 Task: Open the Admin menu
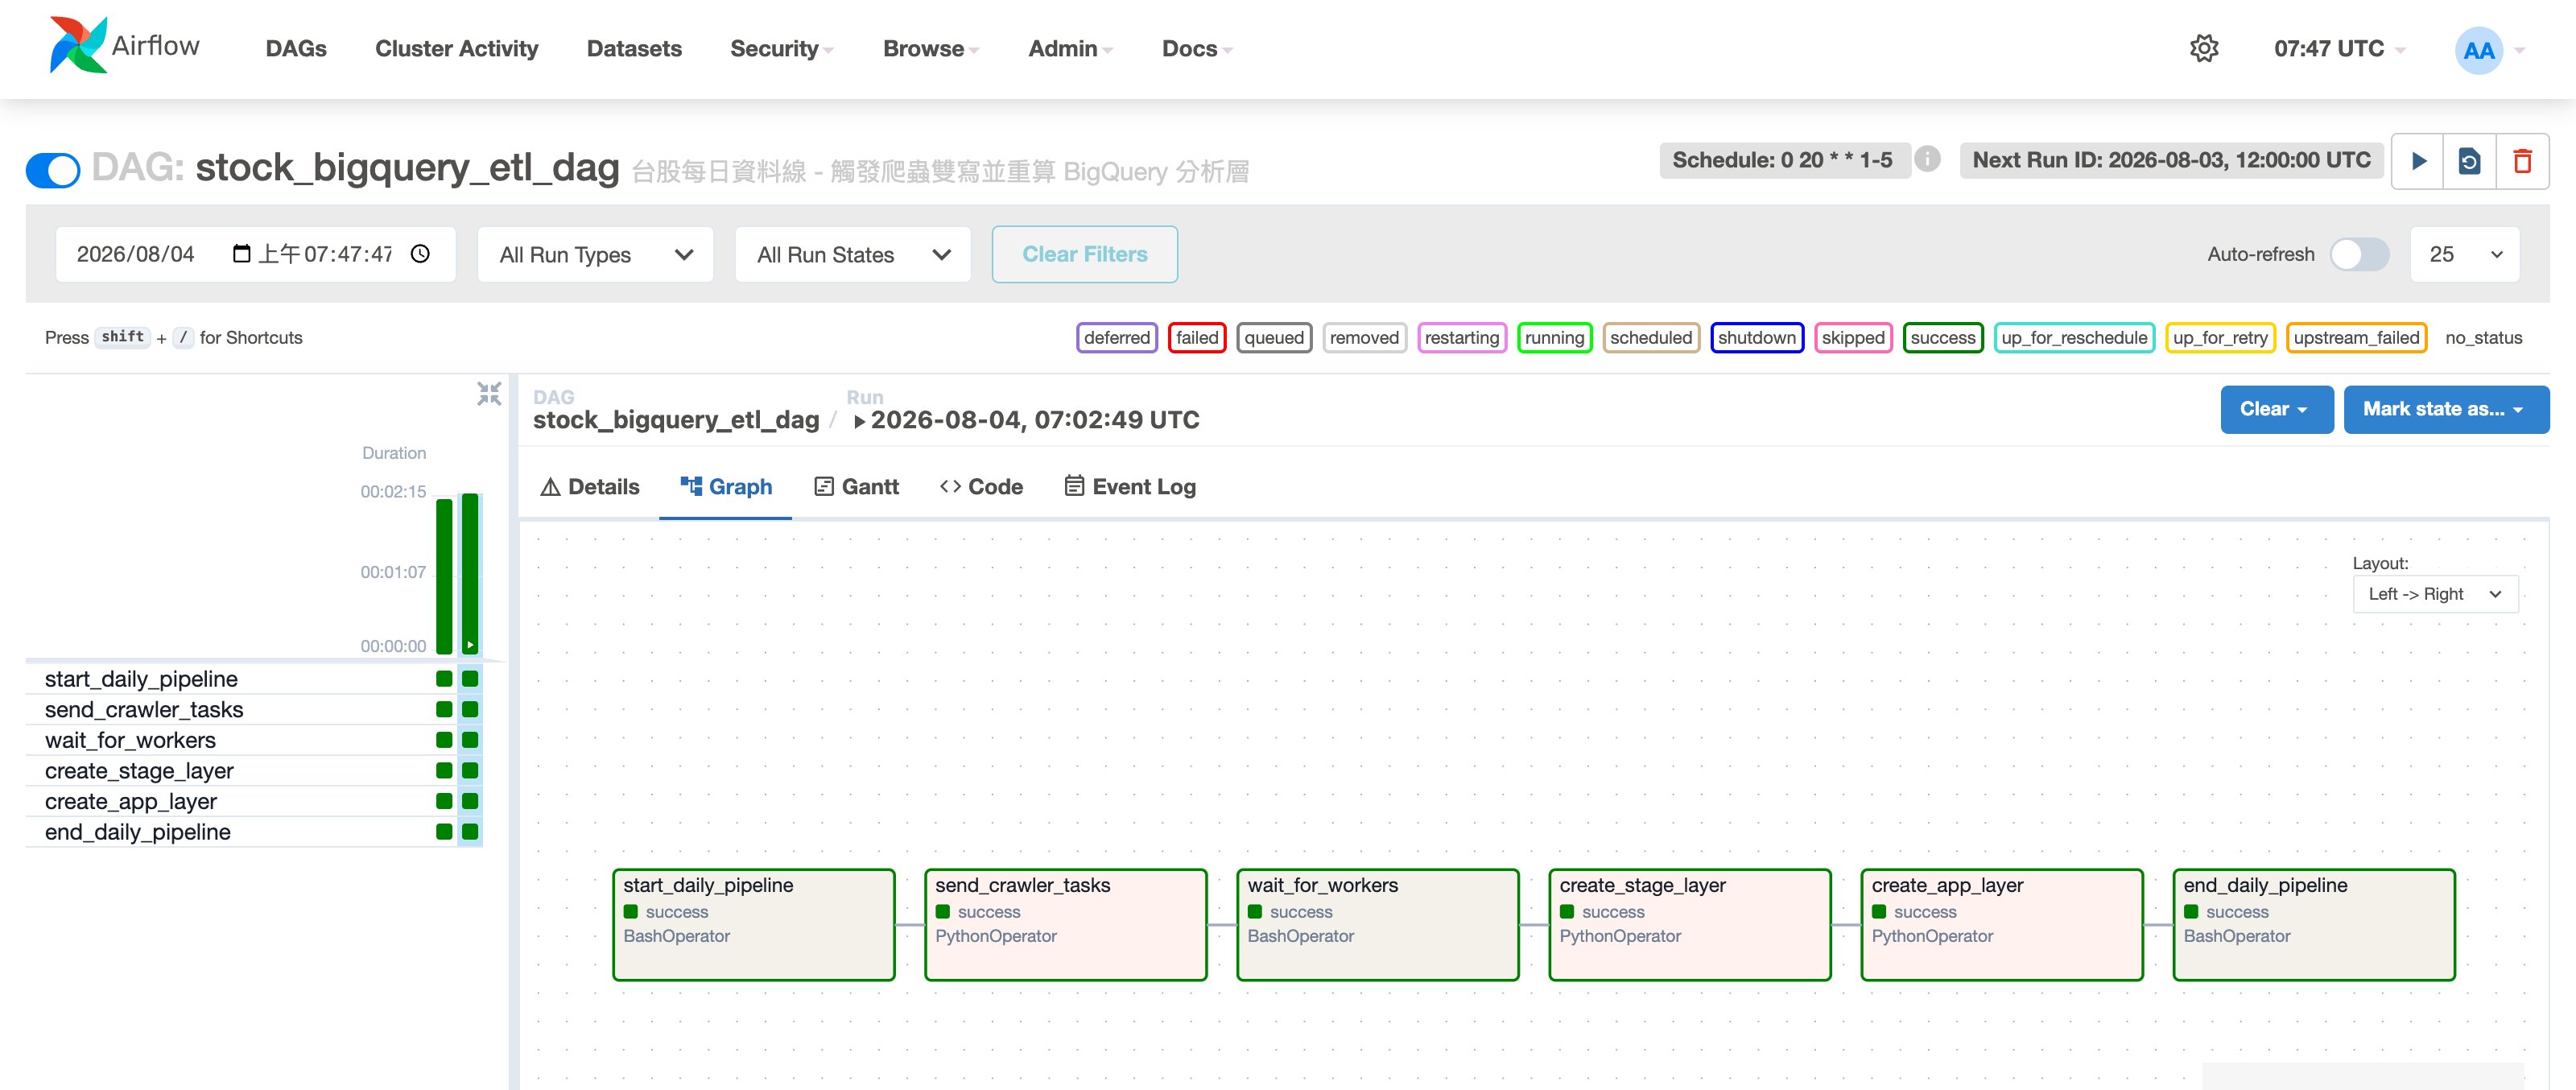pyautogui.click(x=1070, y=48)
